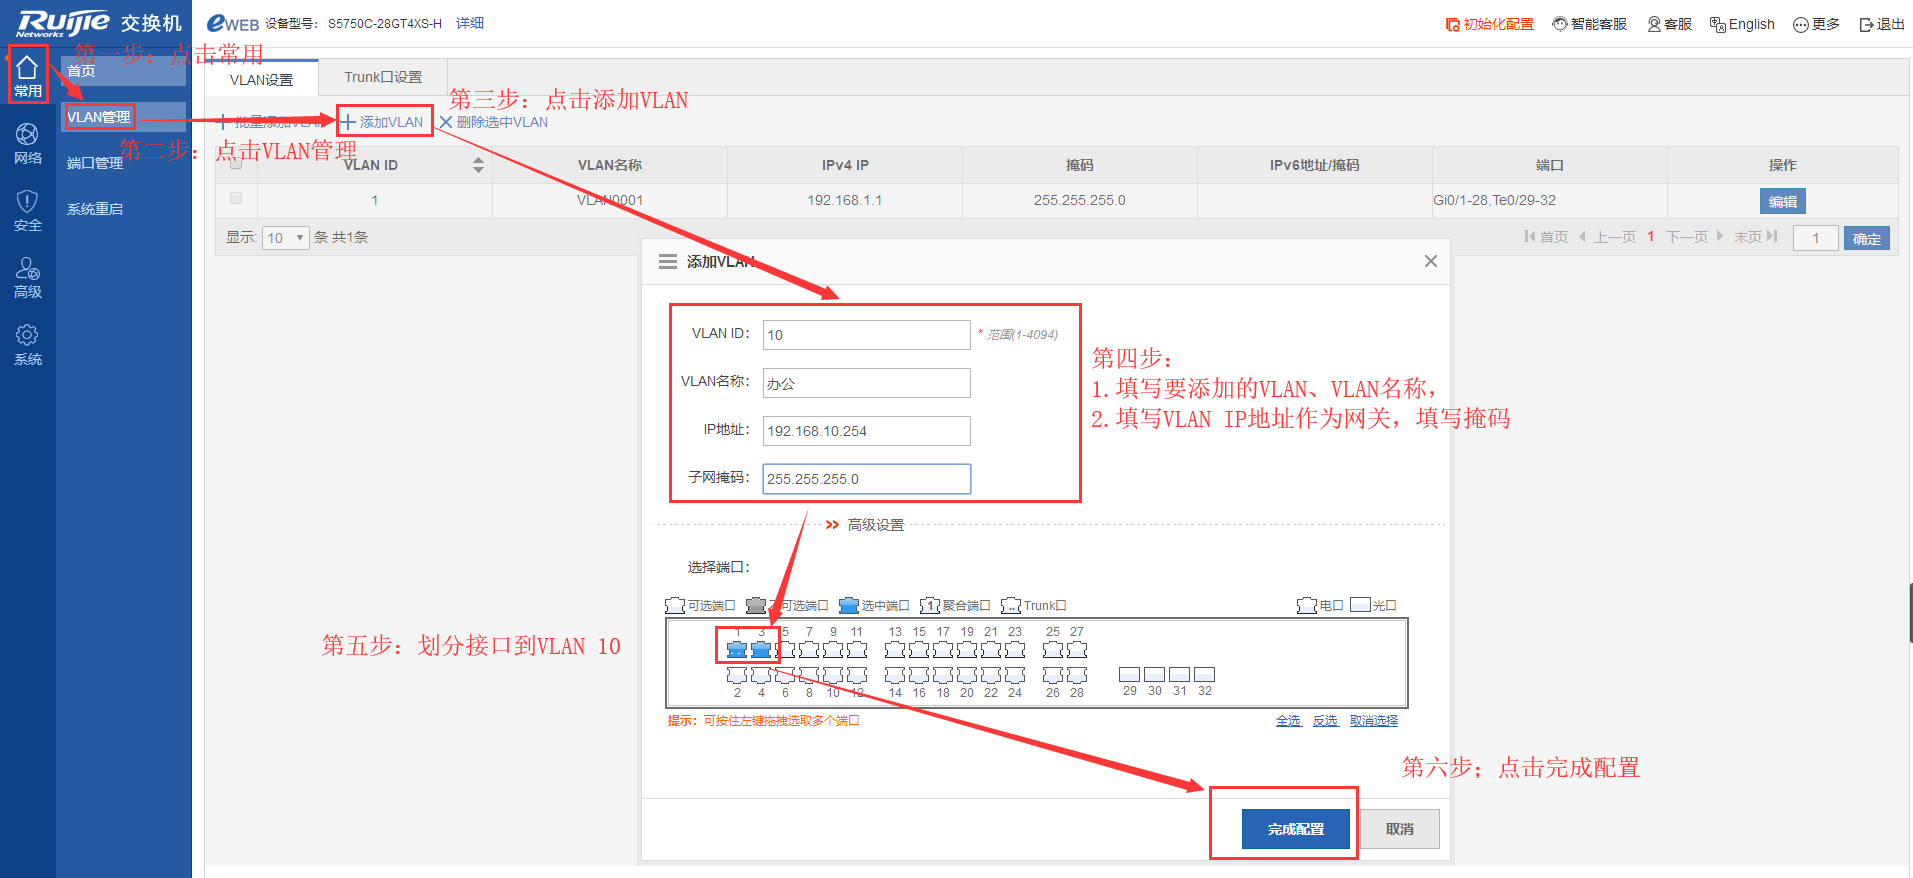Viewport: 1913px width, 878px height.
Task: Toggle switch port 5 selection
Action: pos(786,650)
